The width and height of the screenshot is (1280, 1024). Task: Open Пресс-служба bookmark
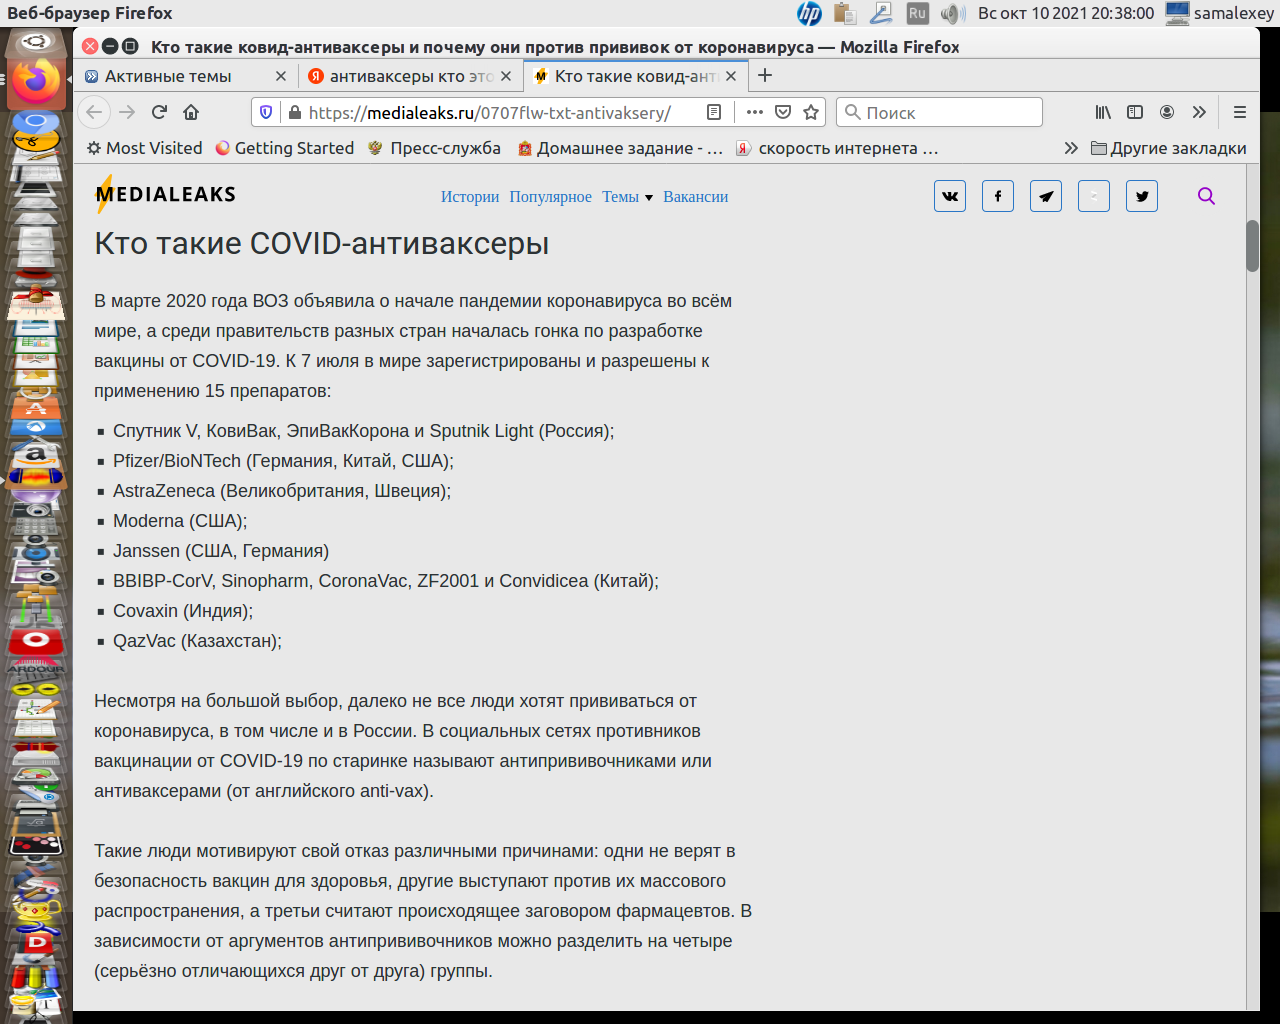point(434,148)
